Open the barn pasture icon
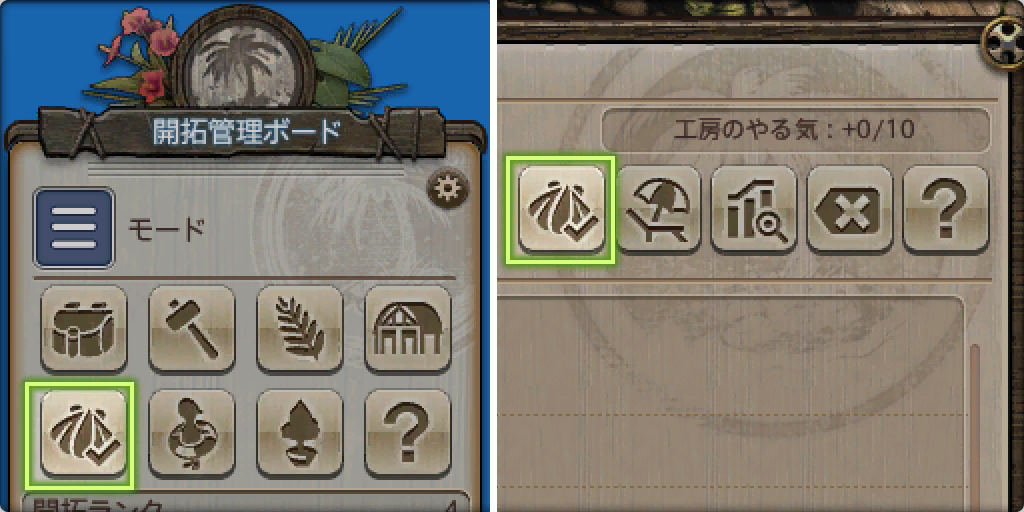1024x512 pixels. pyautogui.click(x=408, y=328)
